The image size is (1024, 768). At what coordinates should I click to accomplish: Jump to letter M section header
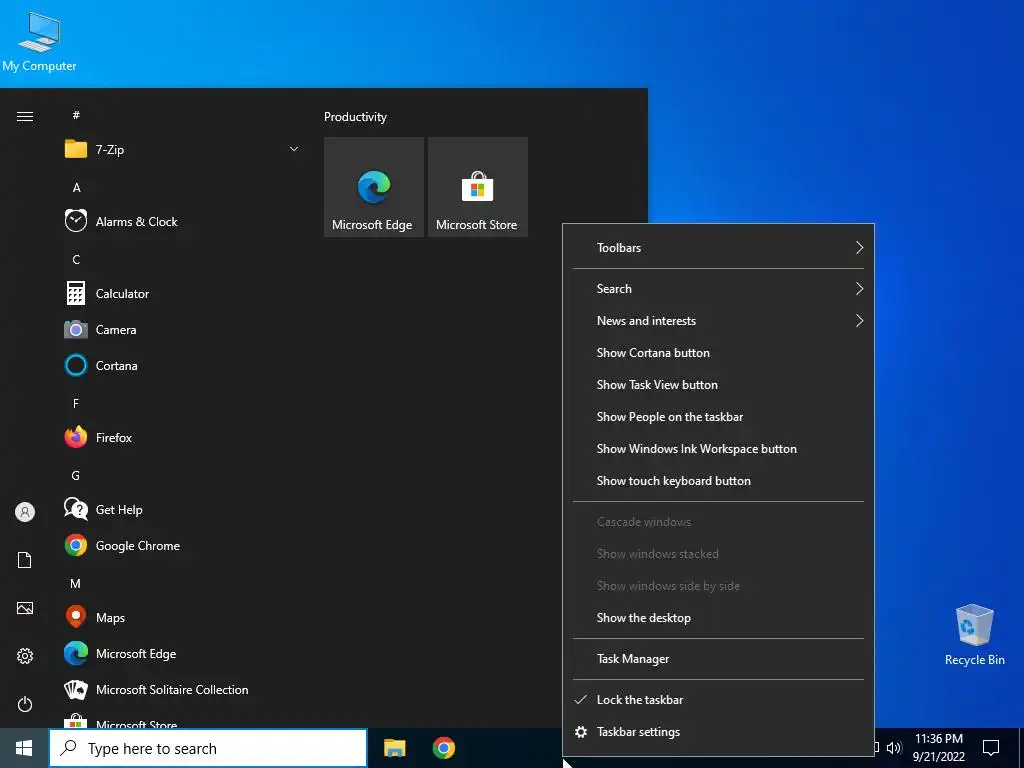coord(76,583)
